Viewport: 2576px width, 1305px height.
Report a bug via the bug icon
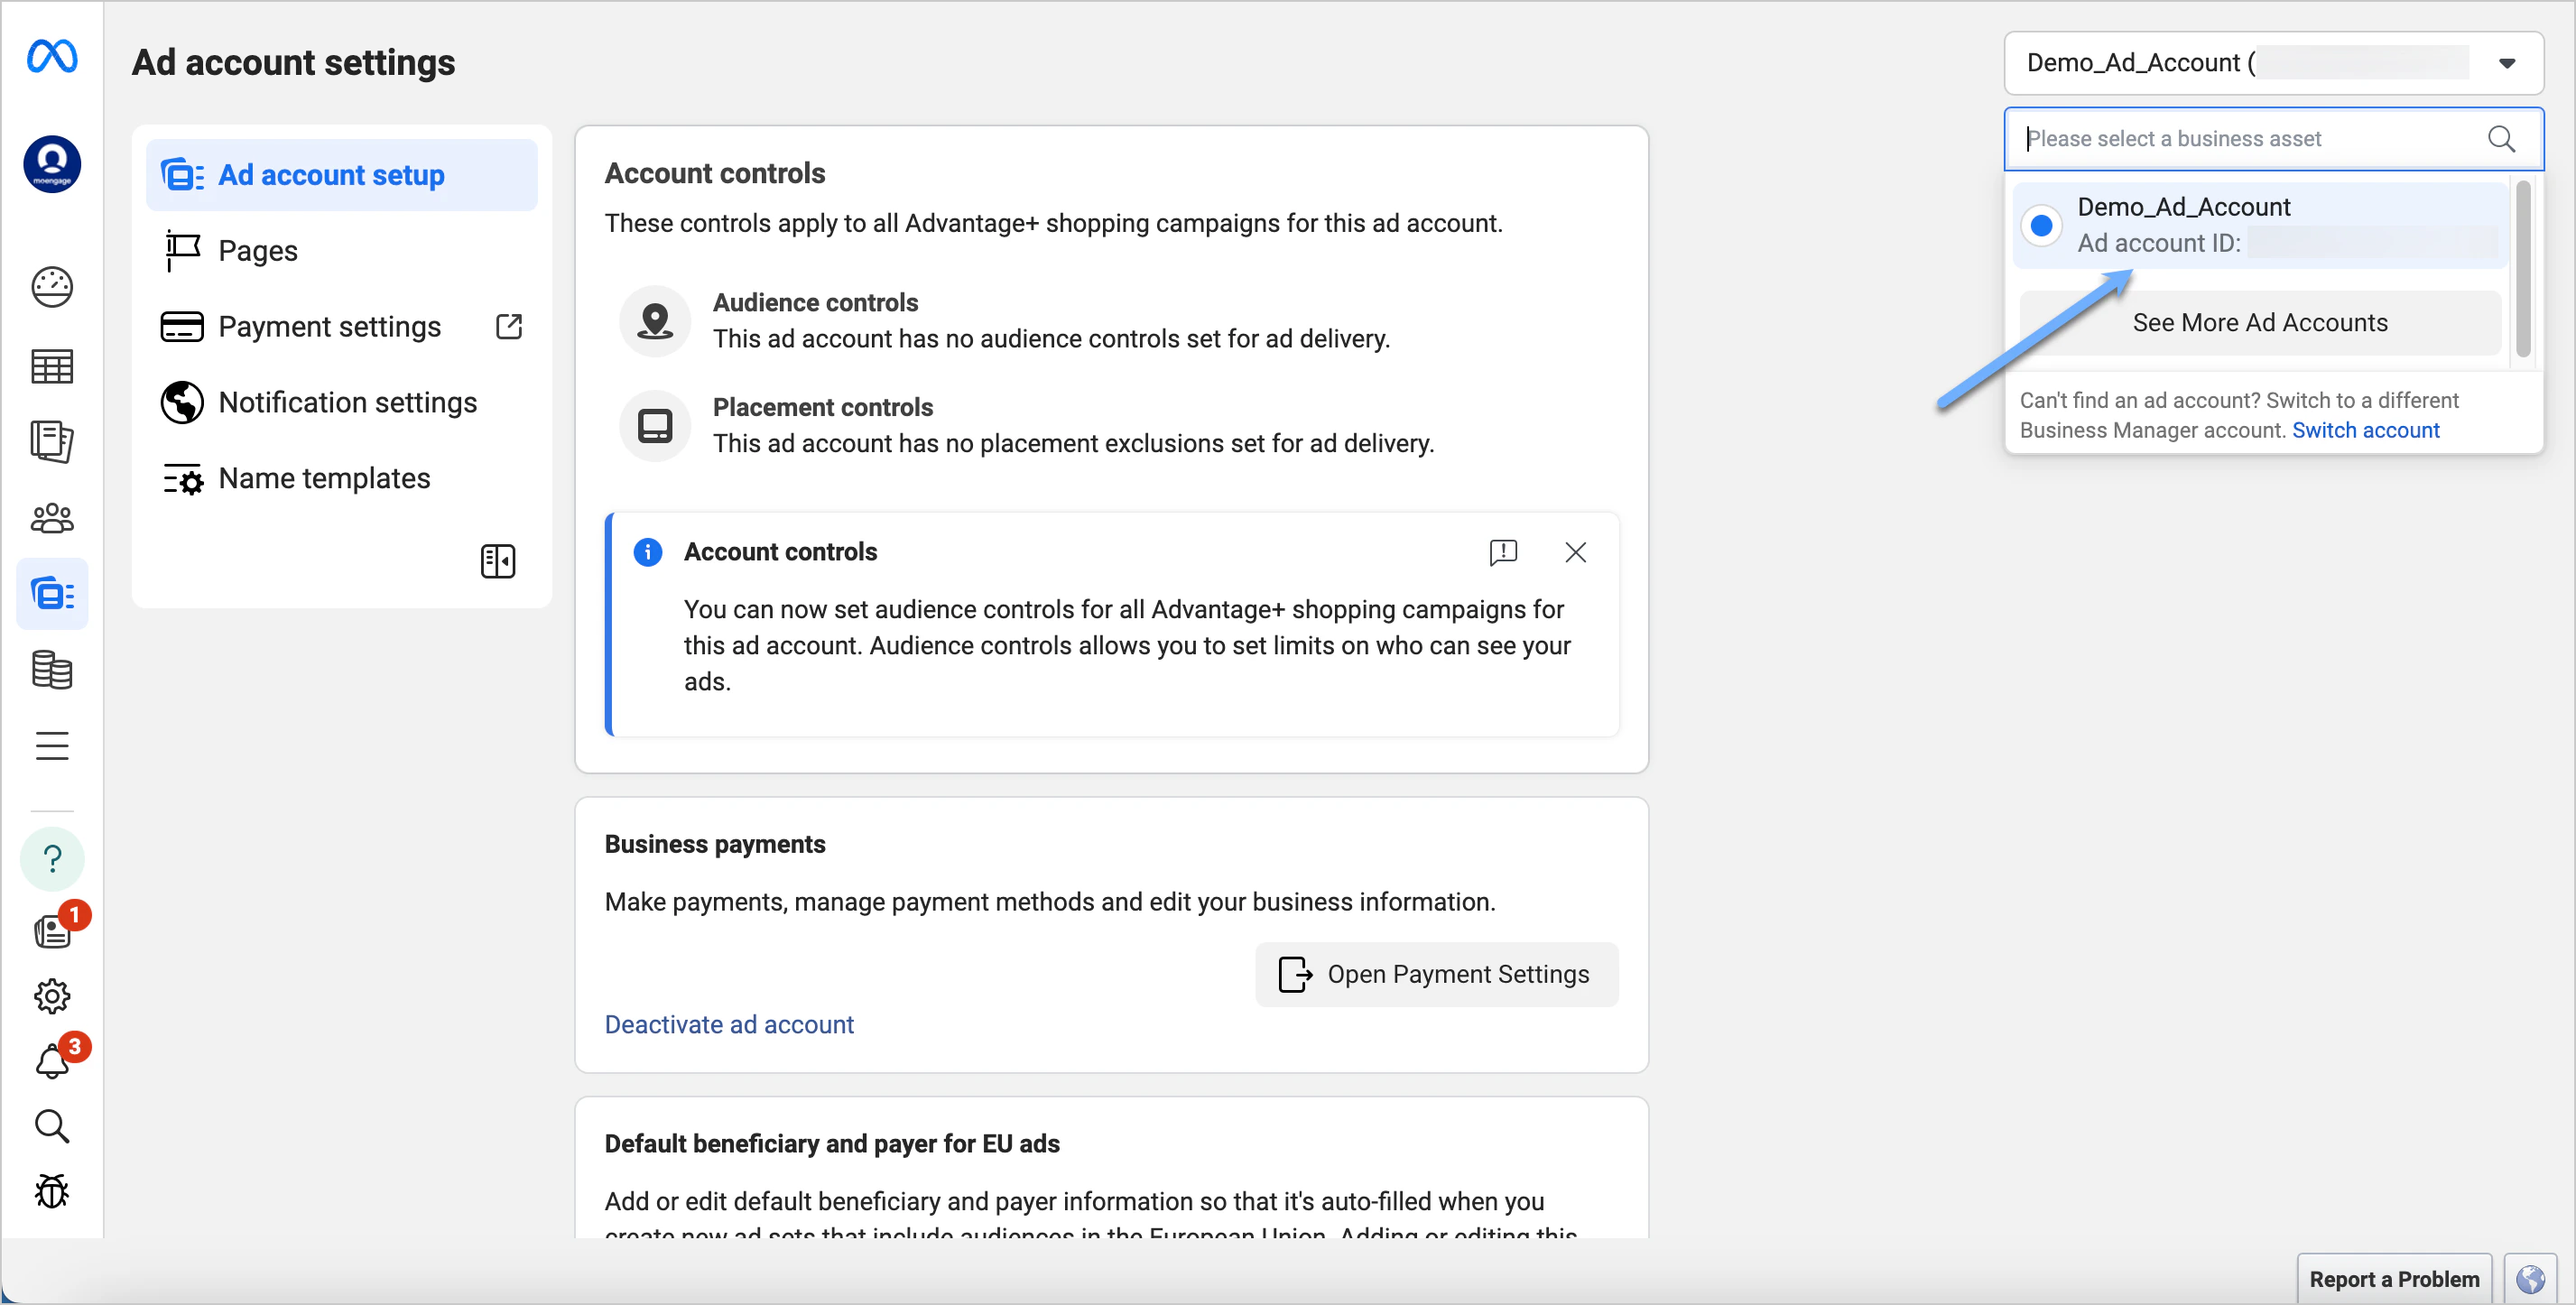pyautogui.click(x=52, y=1191)
